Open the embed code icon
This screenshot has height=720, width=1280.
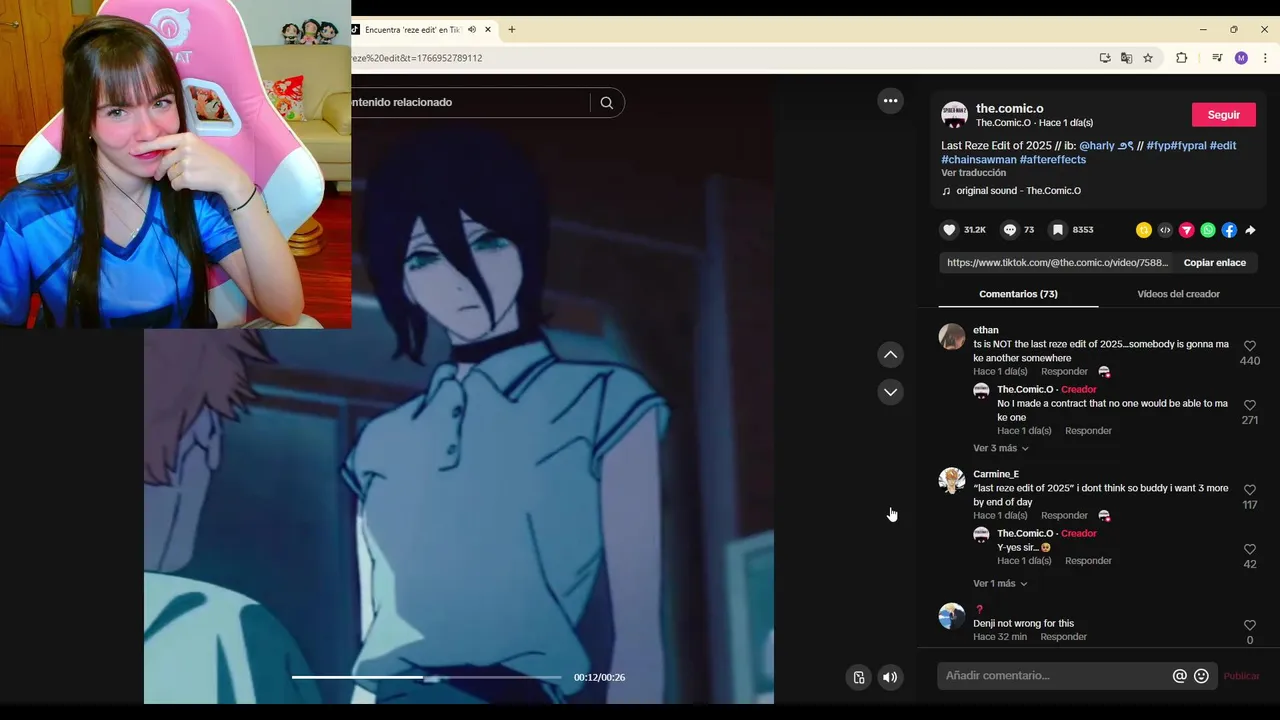coord(1165,230)
